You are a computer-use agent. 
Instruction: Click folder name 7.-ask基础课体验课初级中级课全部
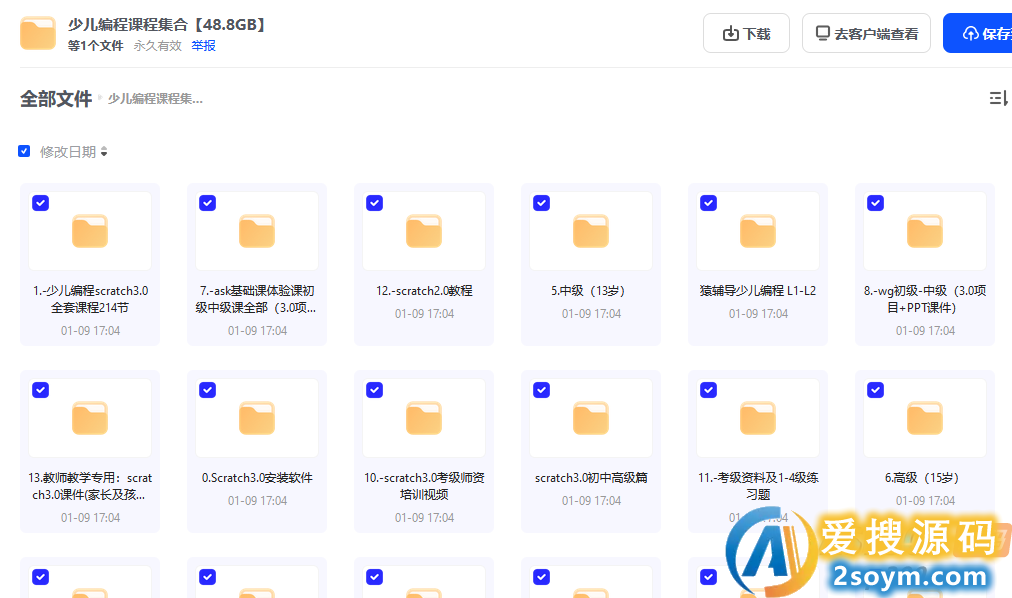[257, 299]
